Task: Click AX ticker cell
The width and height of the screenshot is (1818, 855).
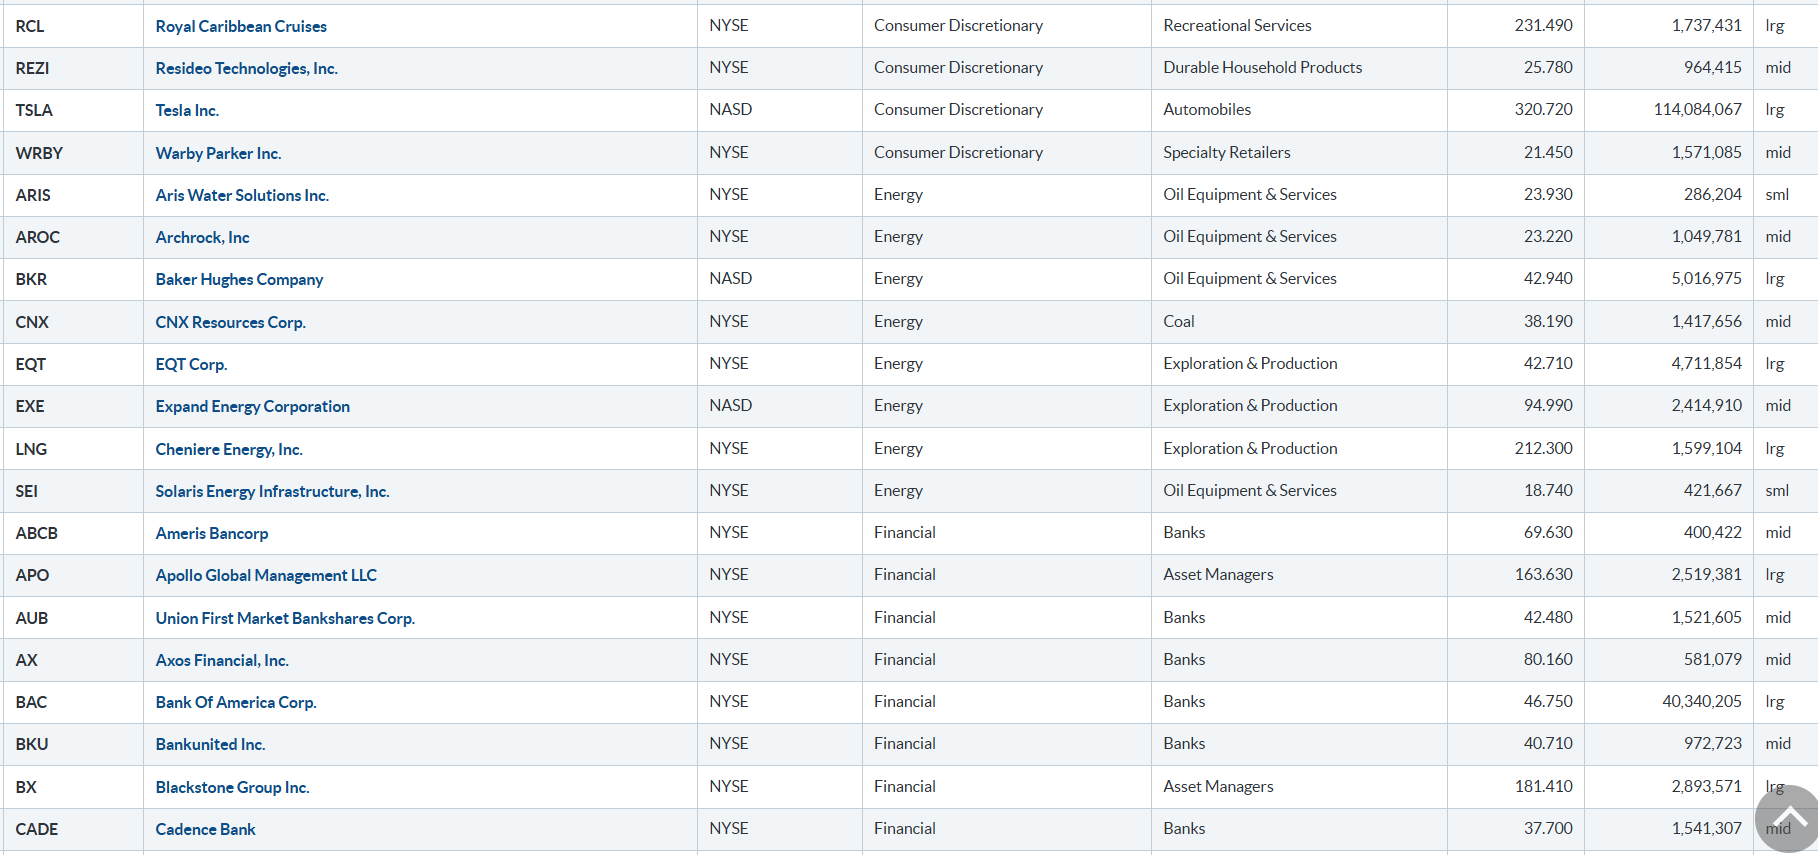Action: (x=73, y=660)
